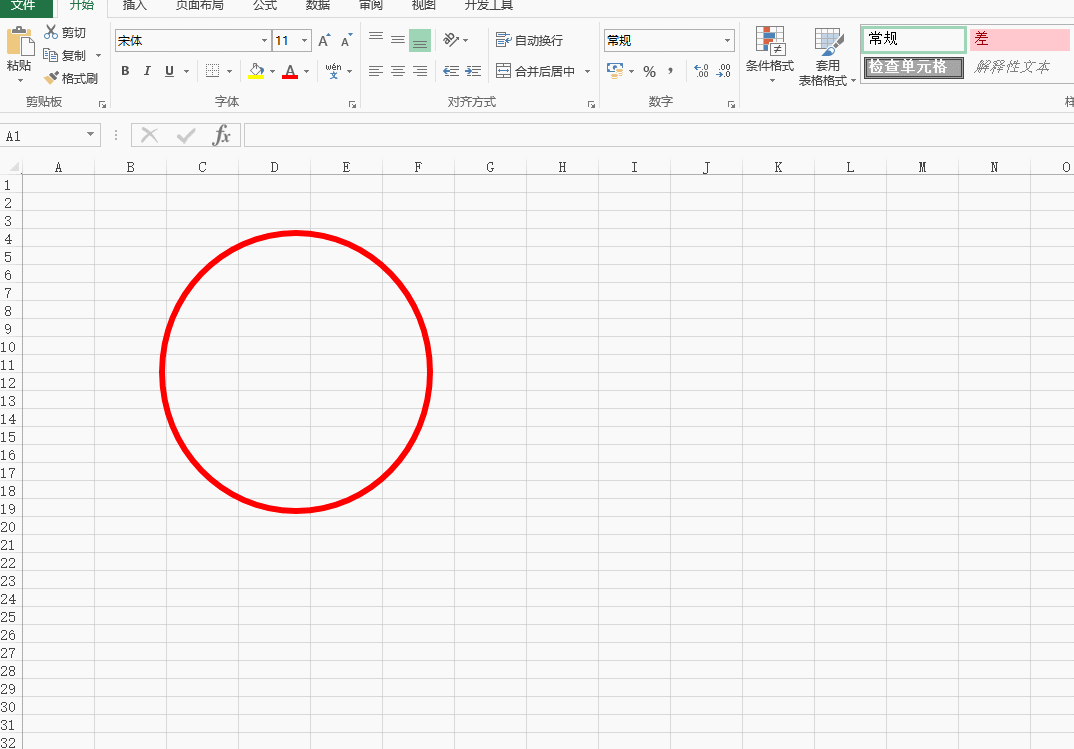Click the yellow Fill Color bucket
The width and height of the screenshot is (1074, 749).
point(256,71)
